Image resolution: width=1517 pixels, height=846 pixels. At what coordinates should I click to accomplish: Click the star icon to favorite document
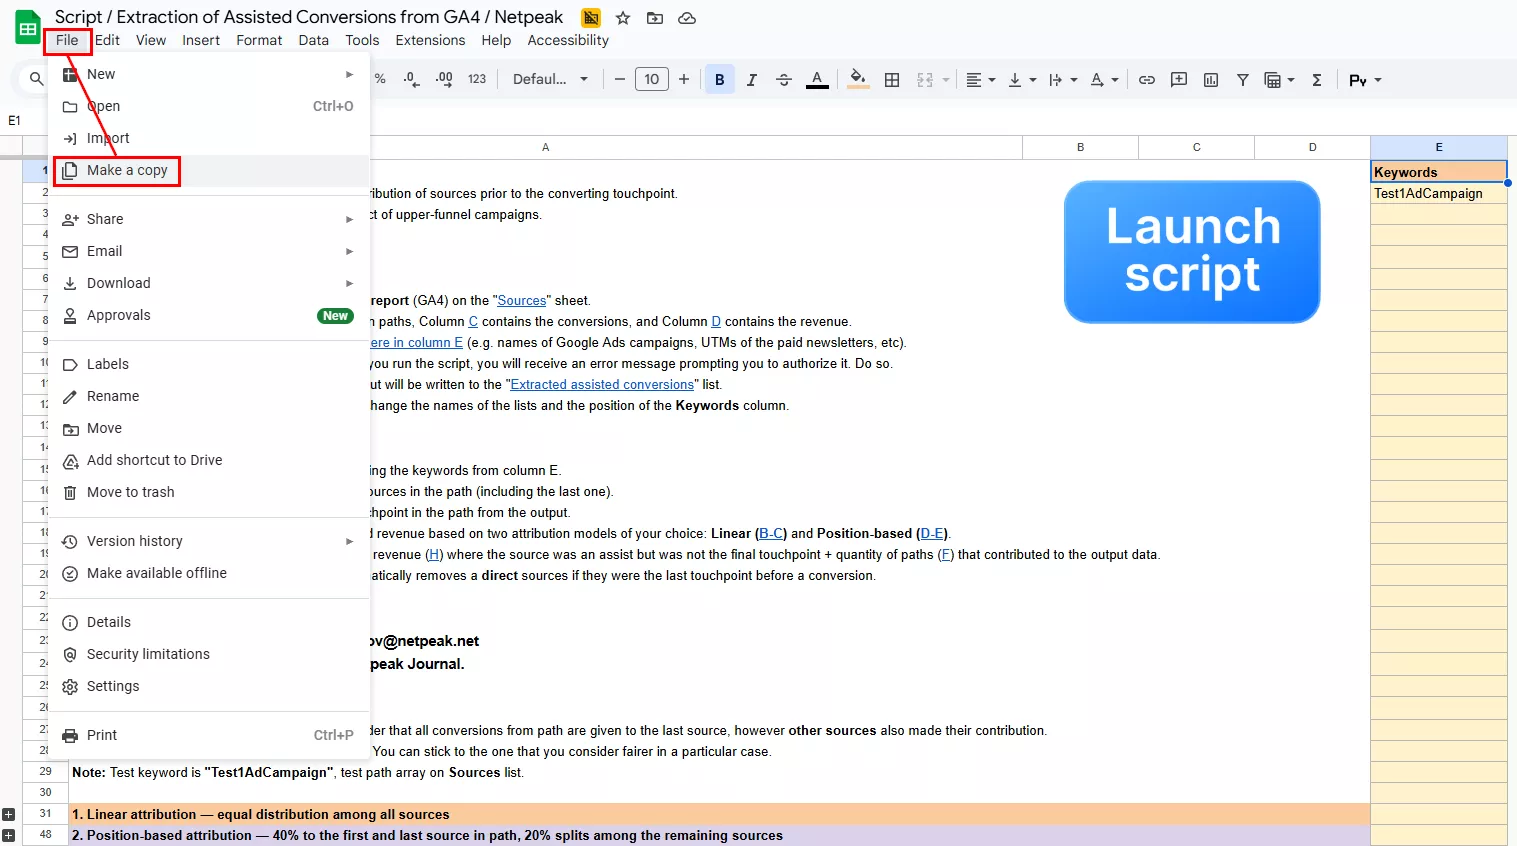[x=623, y=18]
